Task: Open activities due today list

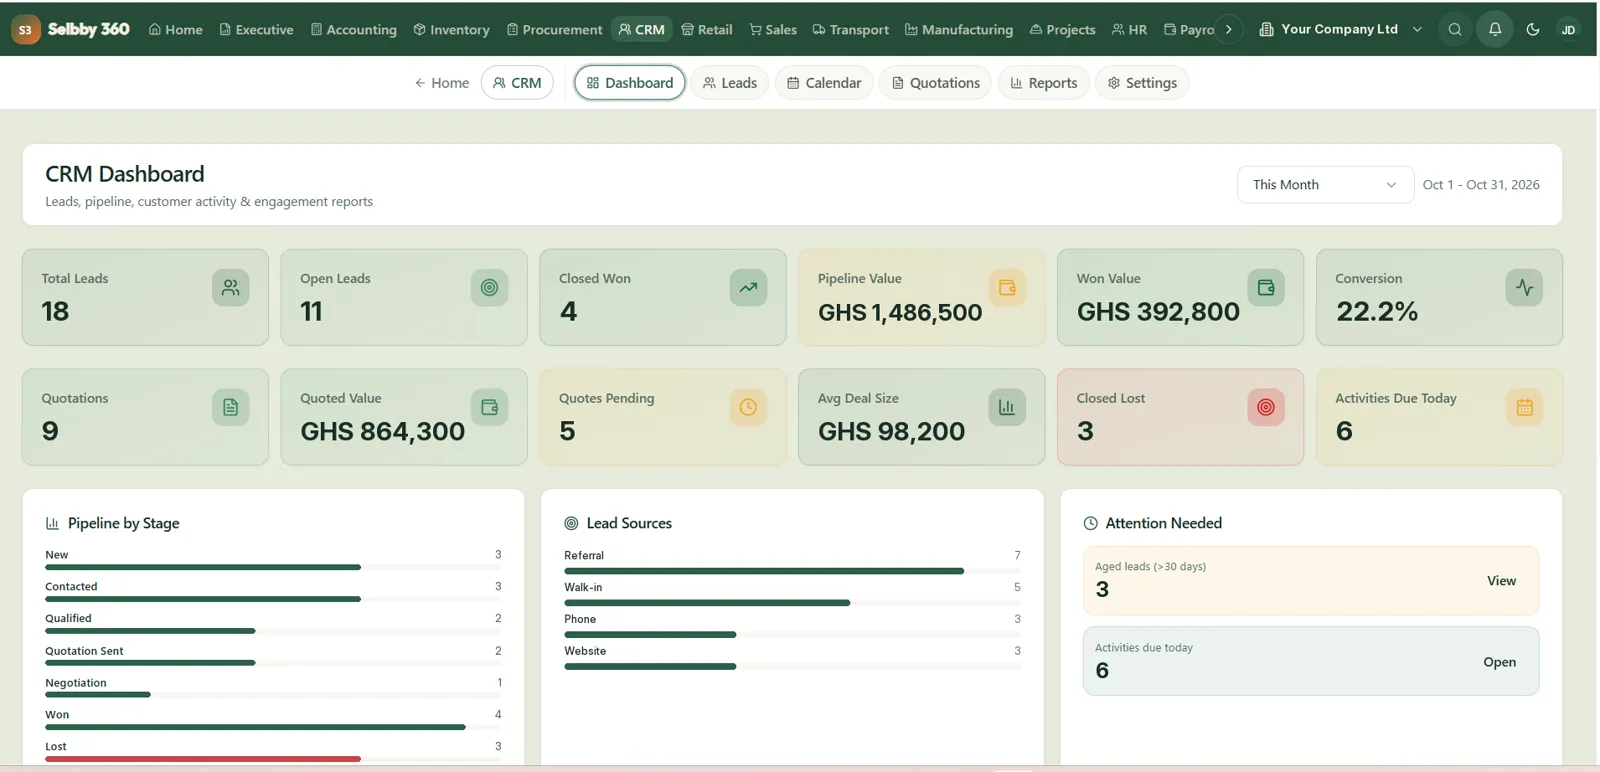Action: pyautogui.click(x=1499, y=662)
